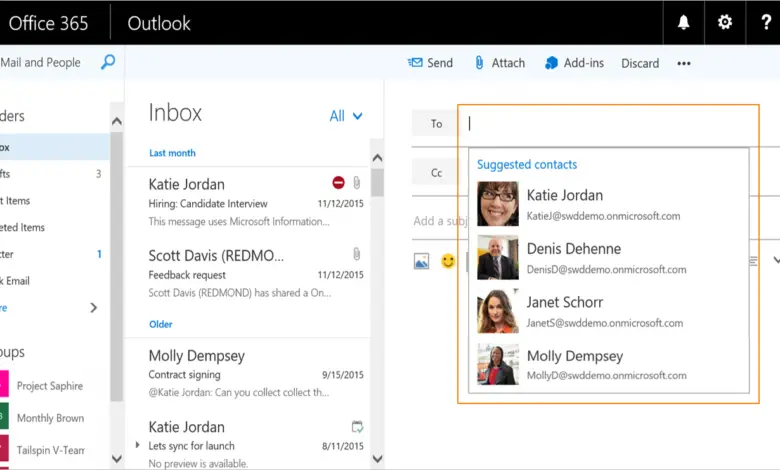Open the more actions ellipsis menu

coord(684,63)
